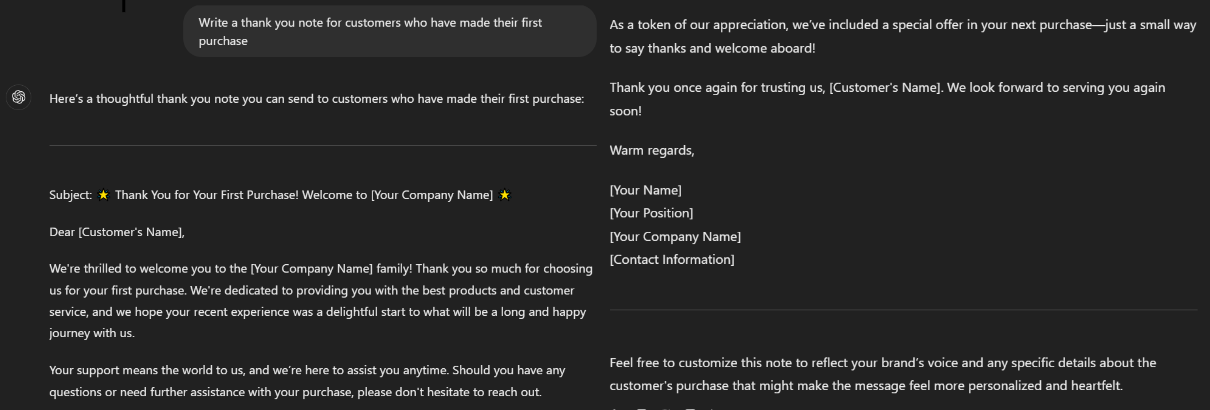The height and width of the screenshot is (410, 1210).
Task: Select the user prompt bubble about thank you note
Action: (x=389, y=31)
